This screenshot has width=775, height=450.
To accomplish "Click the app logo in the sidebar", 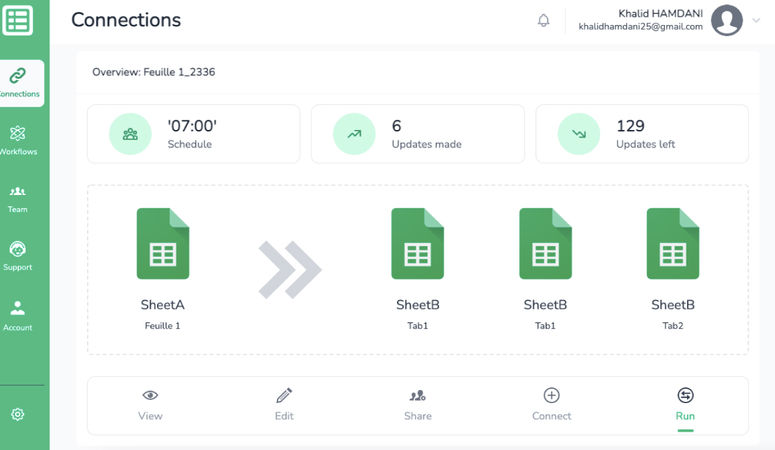I will pos(18,20).
